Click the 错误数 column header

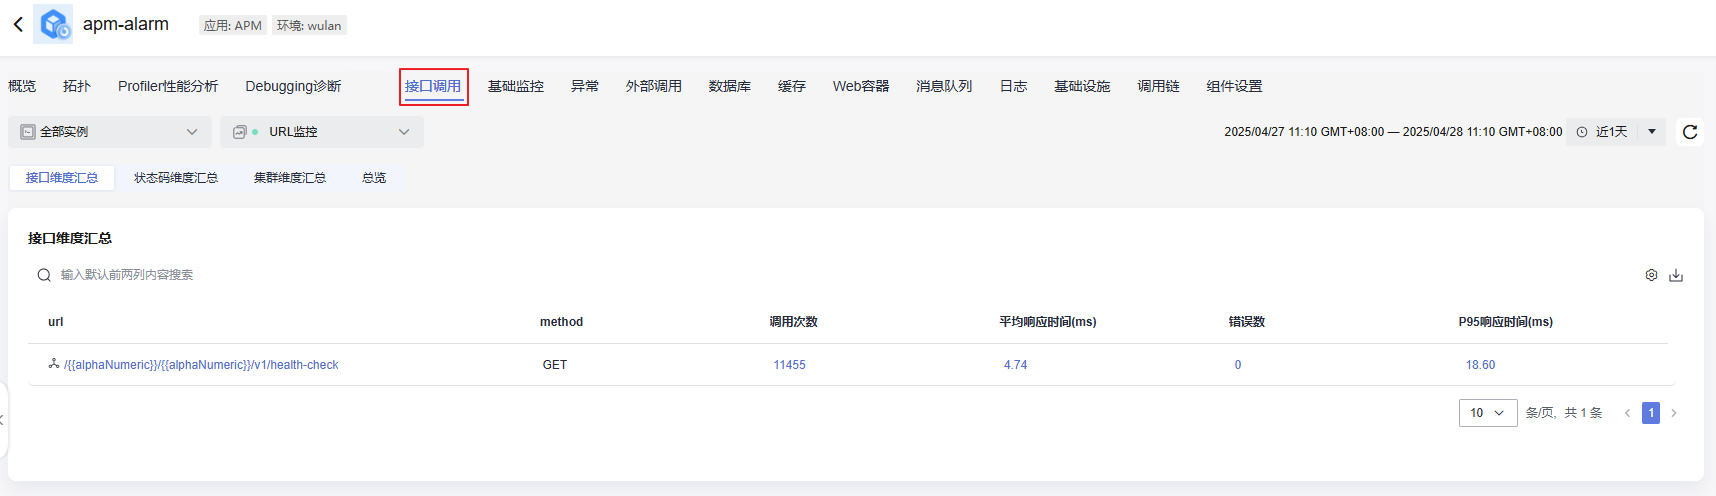[1246, 322]
